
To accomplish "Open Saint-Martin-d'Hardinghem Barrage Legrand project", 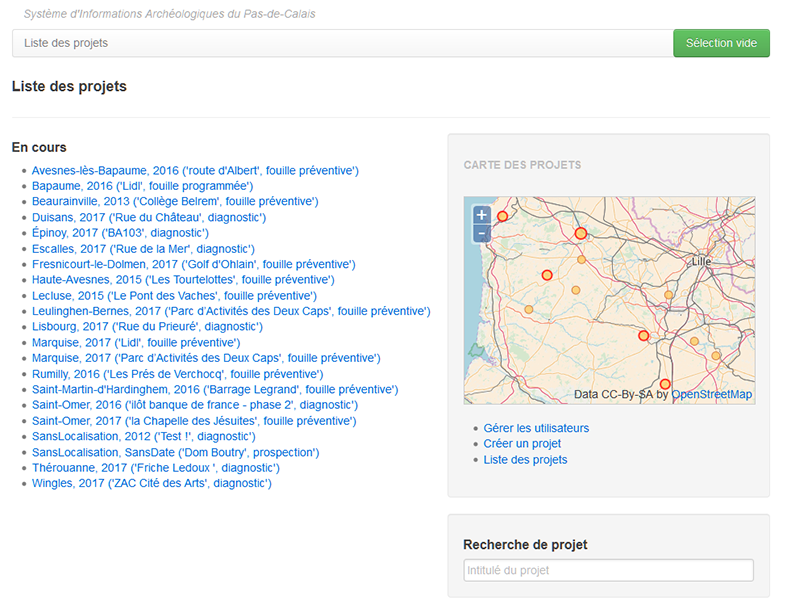I will click(215, 390).
